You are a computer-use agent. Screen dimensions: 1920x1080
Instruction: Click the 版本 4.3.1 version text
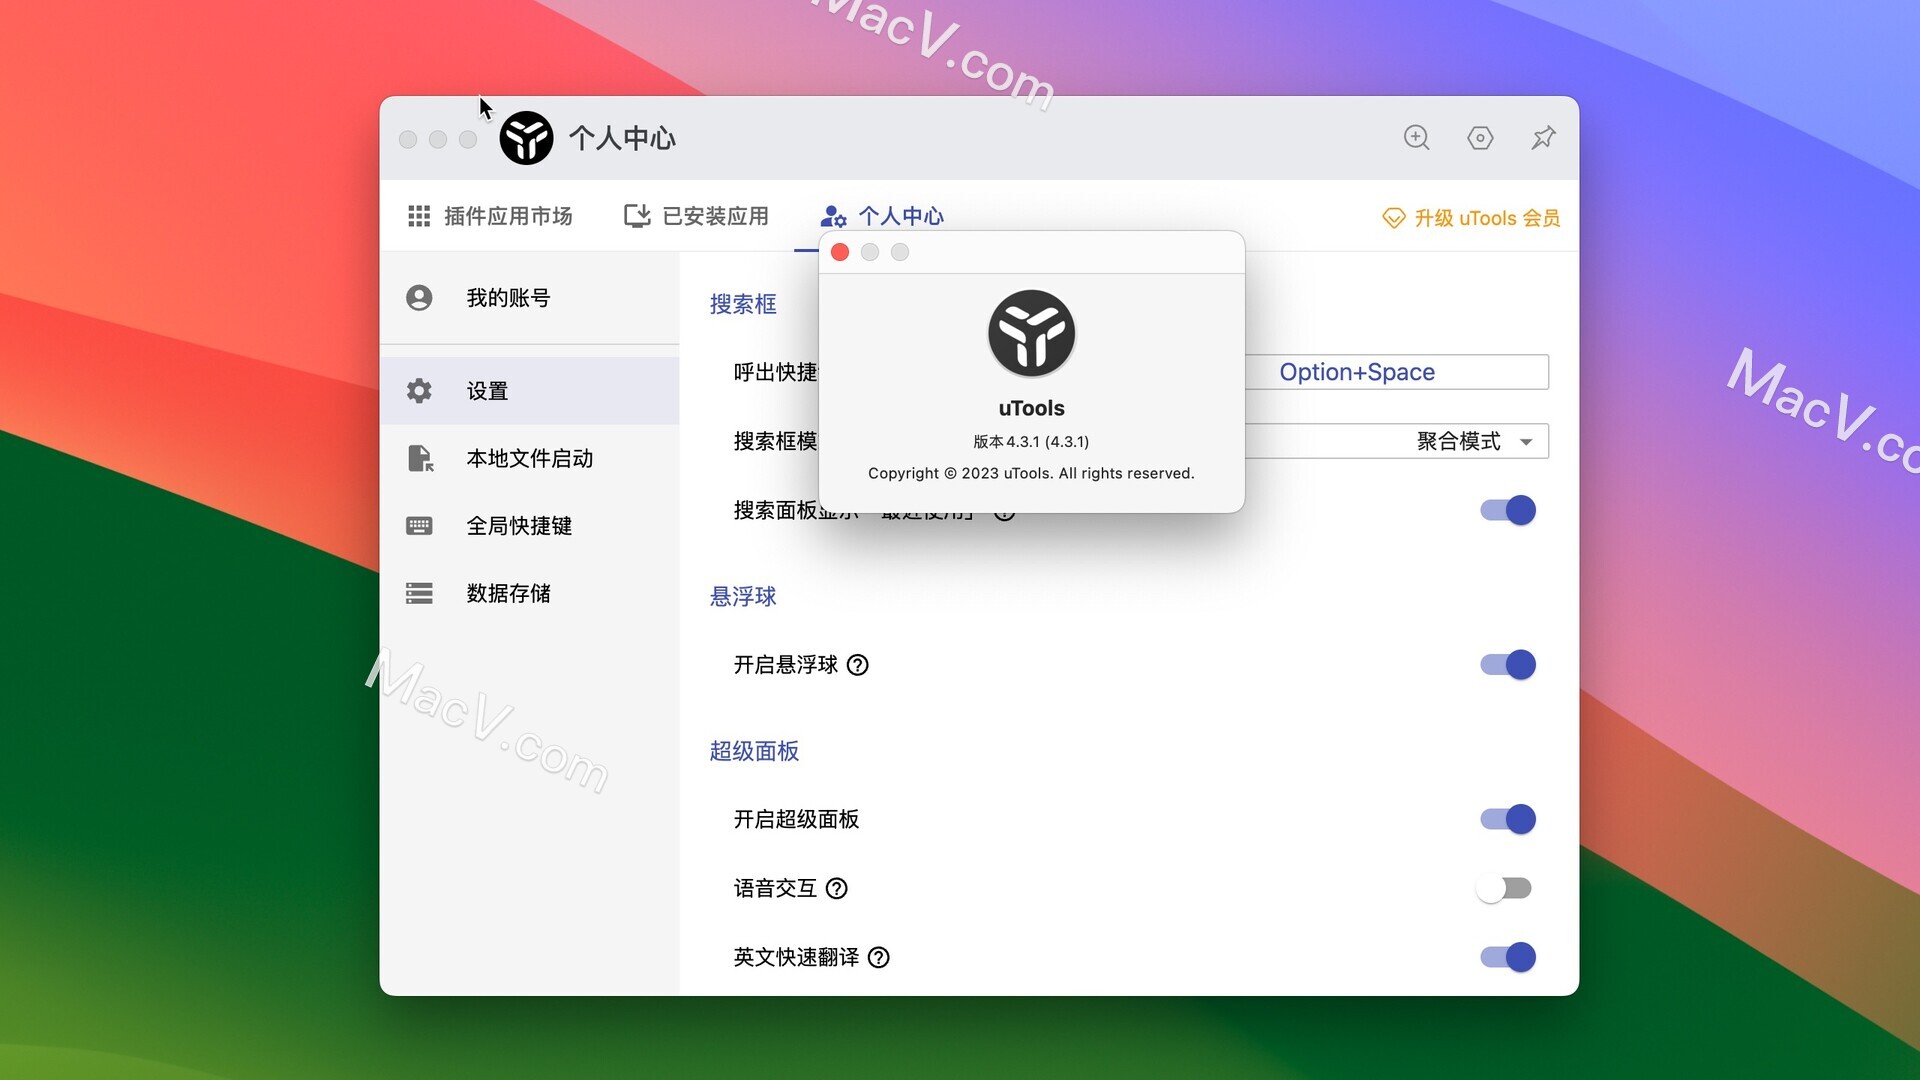pos(1032,441)
